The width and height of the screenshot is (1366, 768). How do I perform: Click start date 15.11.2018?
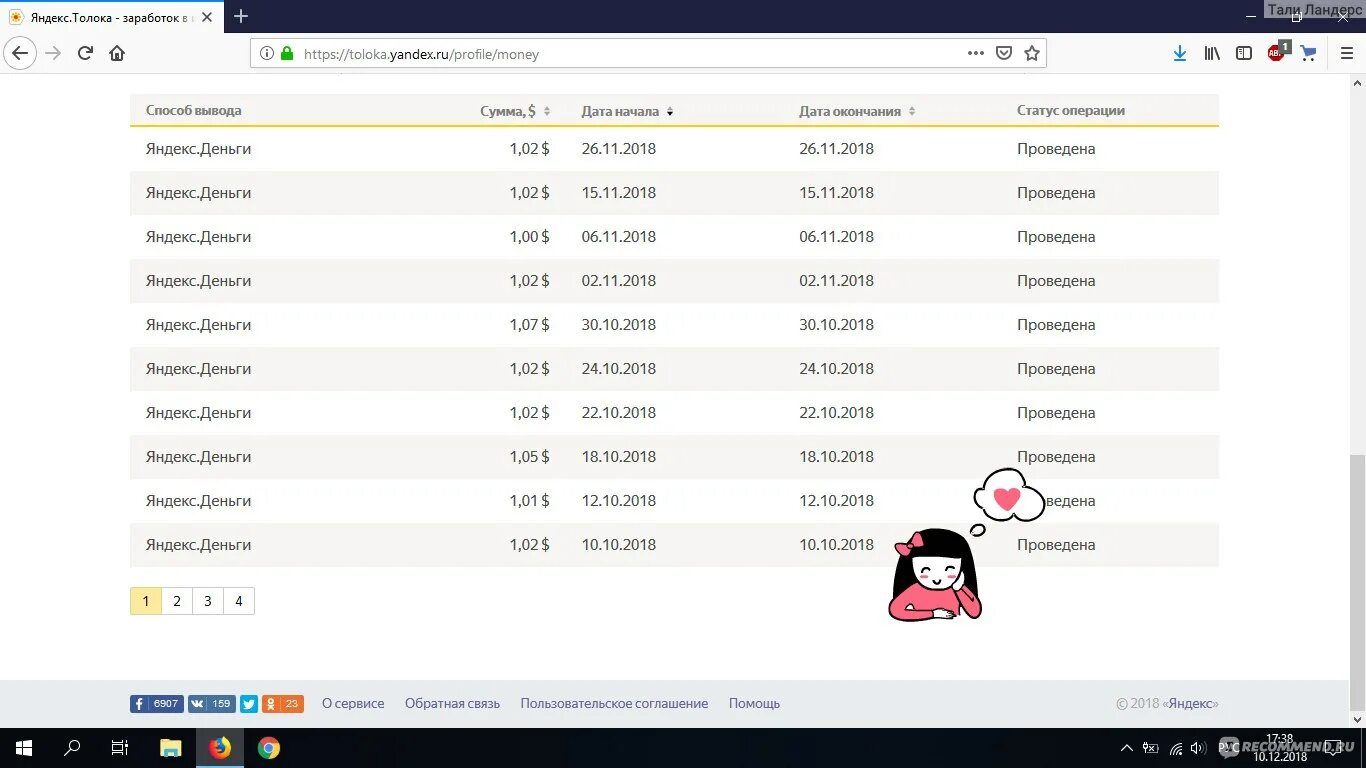point(619,193)
